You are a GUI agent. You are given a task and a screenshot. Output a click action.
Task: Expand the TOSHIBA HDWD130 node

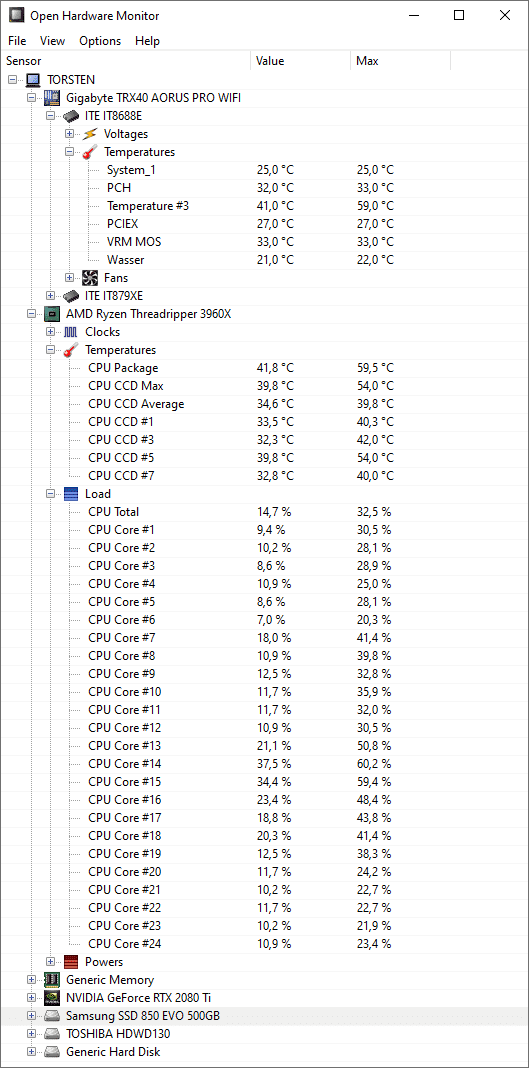31,1034
